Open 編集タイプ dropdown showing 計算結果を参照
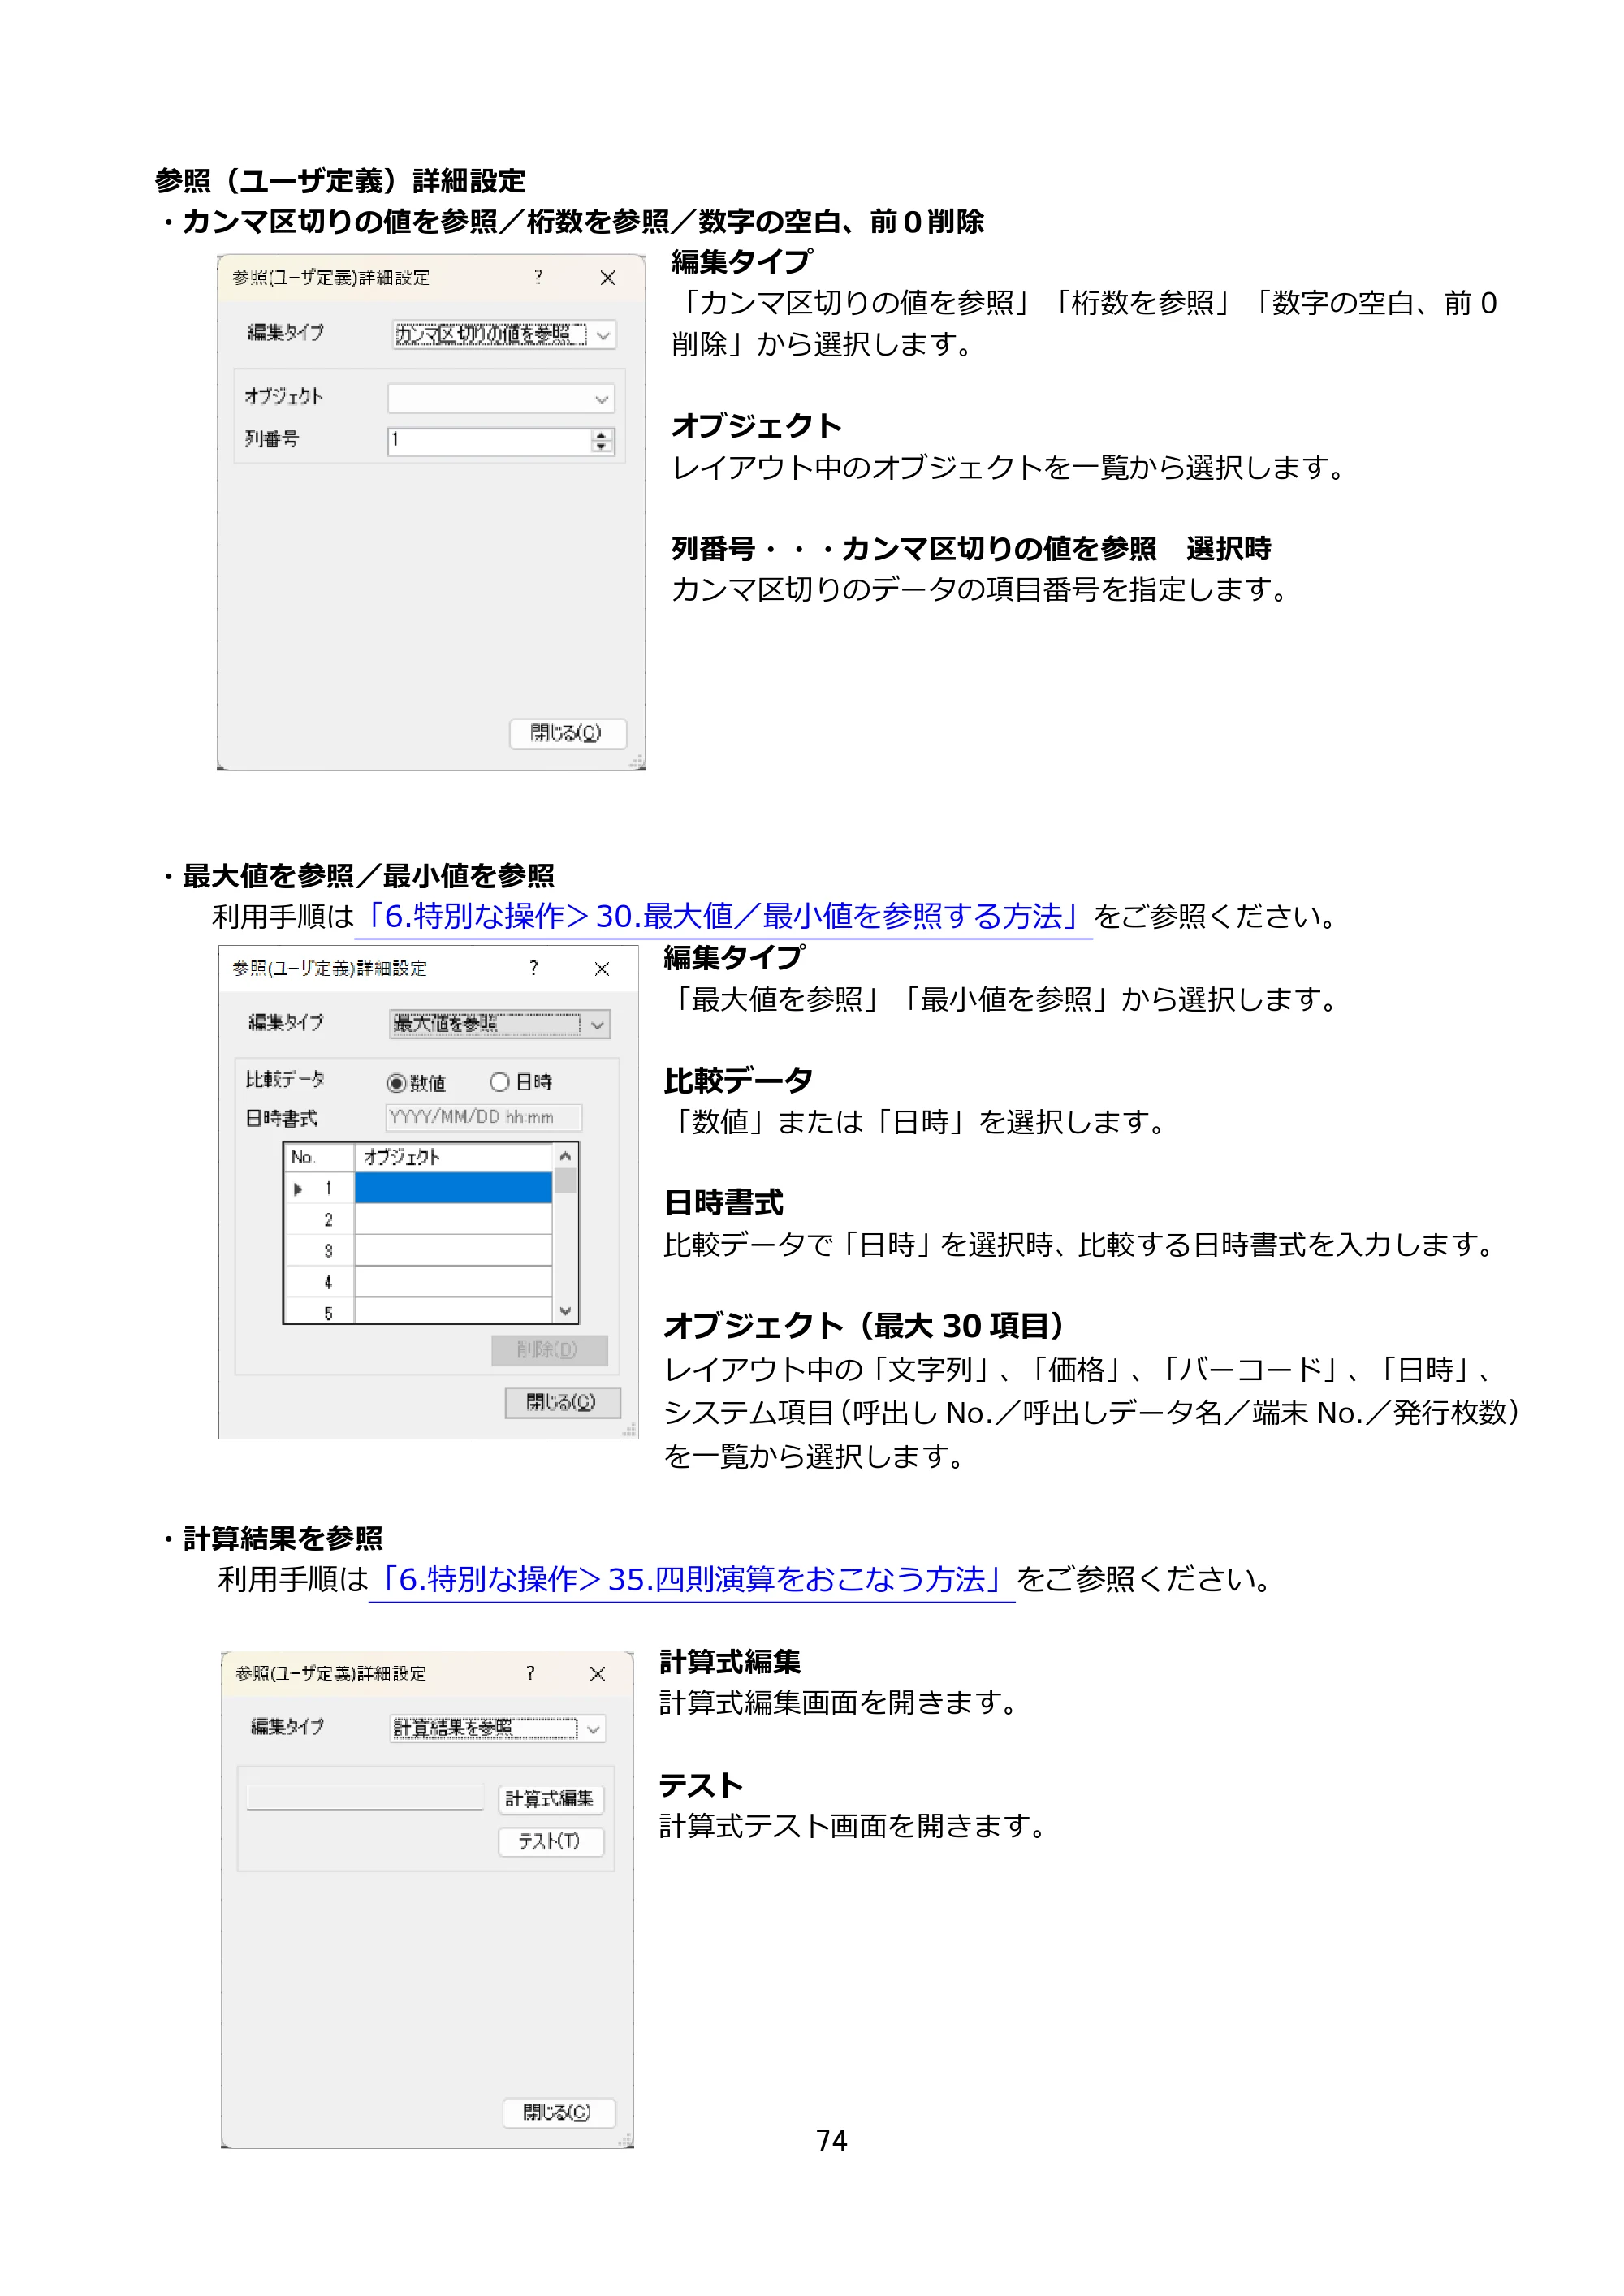 (x=498, y=1728)
